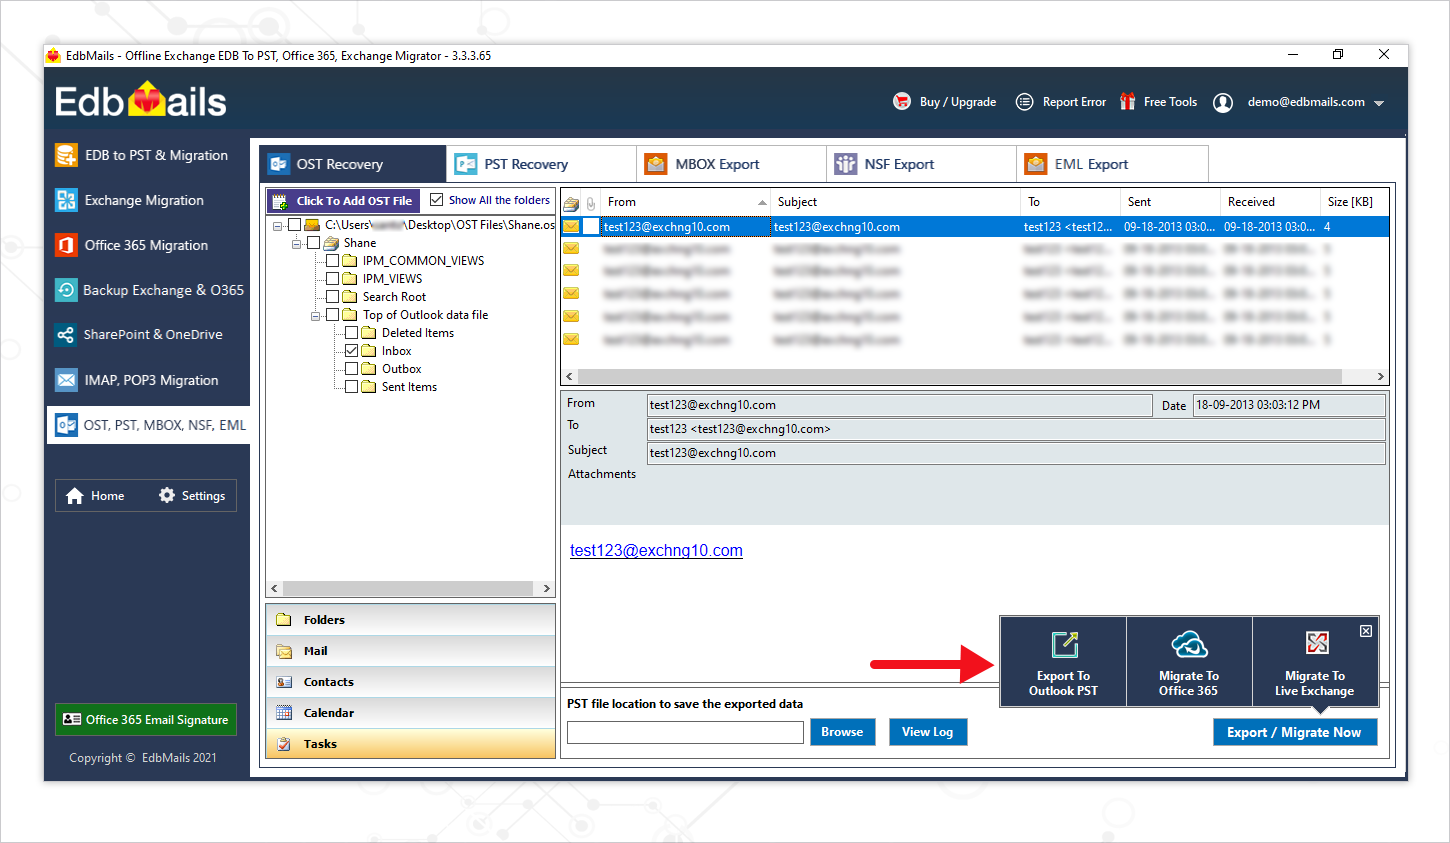Switch to the OST Recovery tab
The height and width of the screenshot is (843, 1450).
(353, 164)
